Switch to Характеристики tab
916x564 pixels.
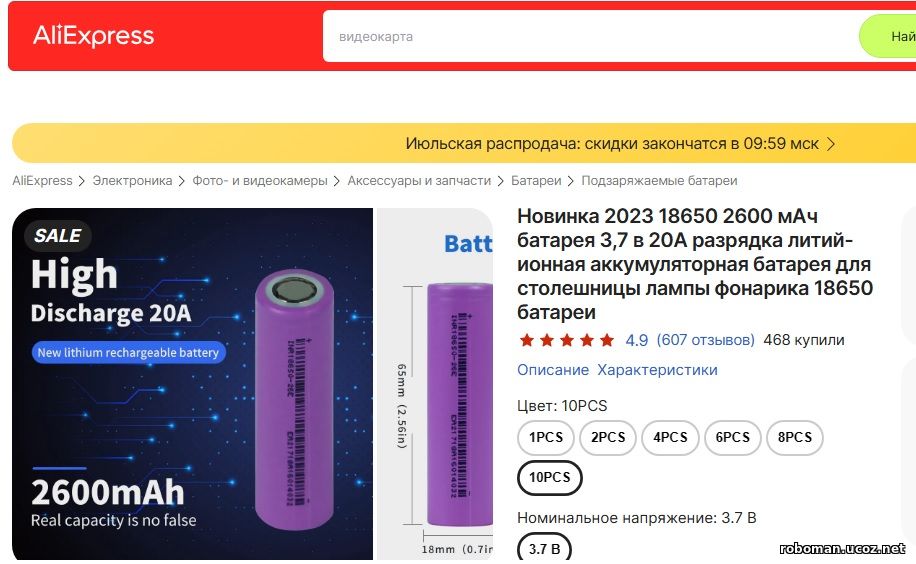tap(657, 370)
